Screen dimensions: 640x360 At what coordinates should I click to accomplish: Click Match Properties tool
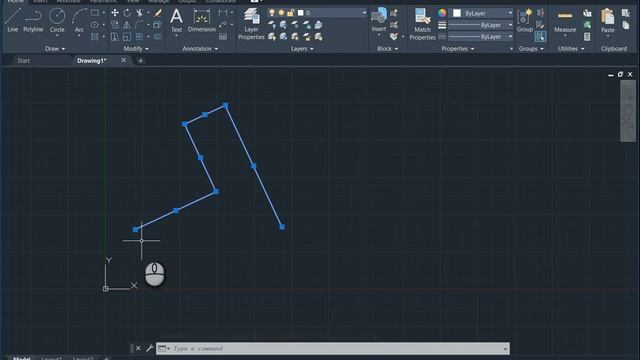tap(422, 24)
